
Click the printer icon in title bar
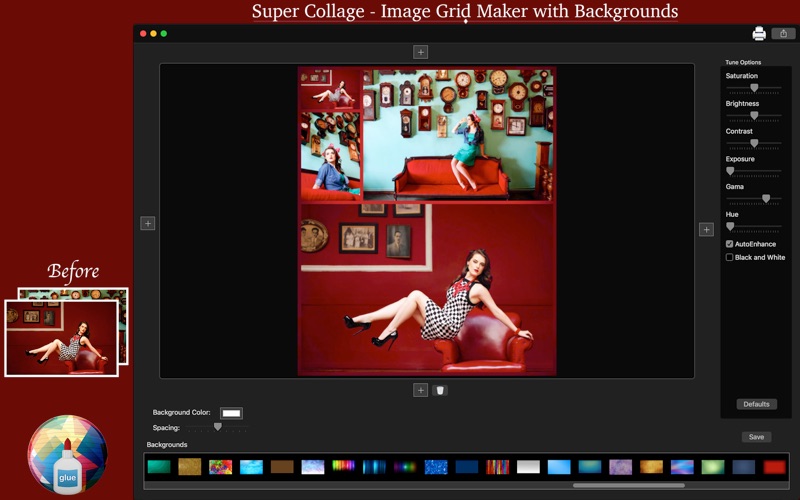click(759, 34)
